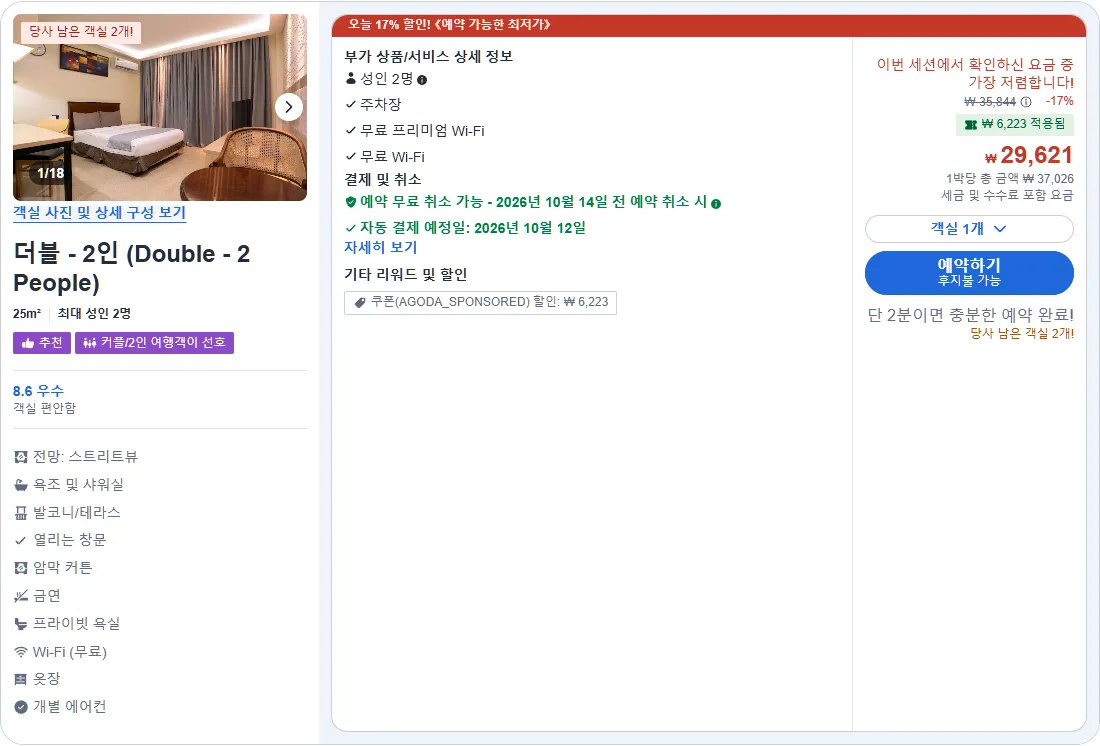Select the 더블 - 2인 (Double - 2 People) title
The height and width of the screenshot is (746, 1100).
132,268
